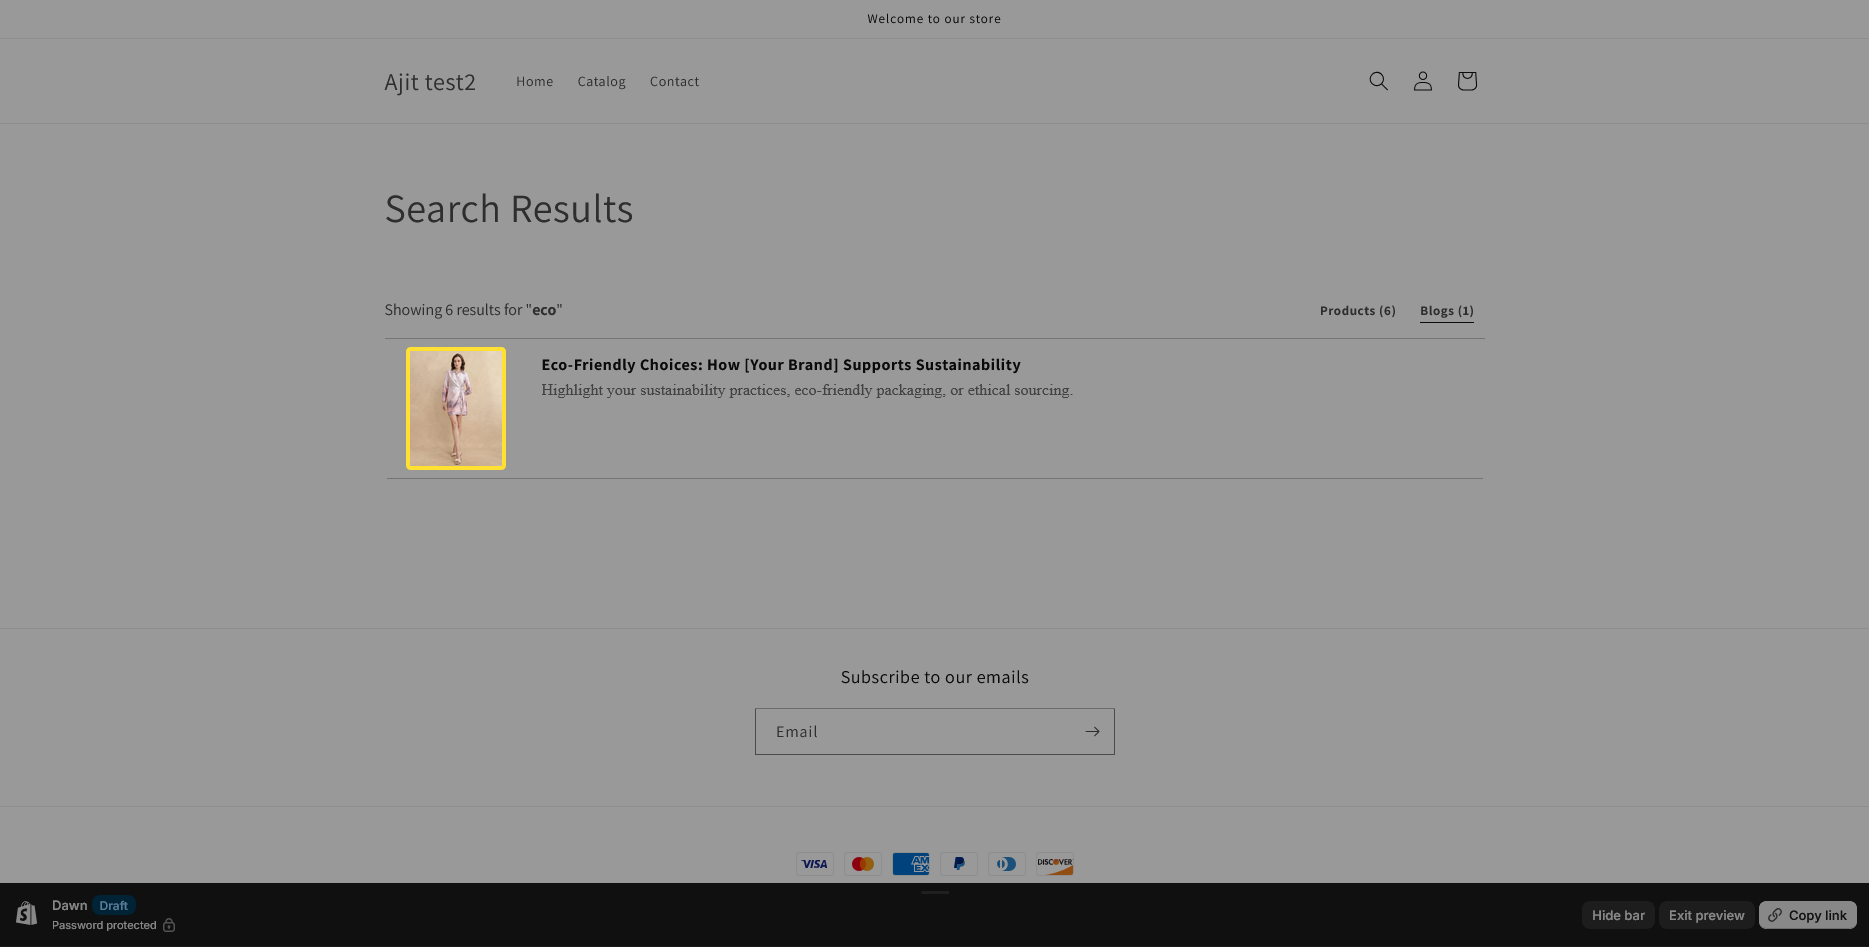Click the Ajit test2 store logo

[x=430, y=82]
